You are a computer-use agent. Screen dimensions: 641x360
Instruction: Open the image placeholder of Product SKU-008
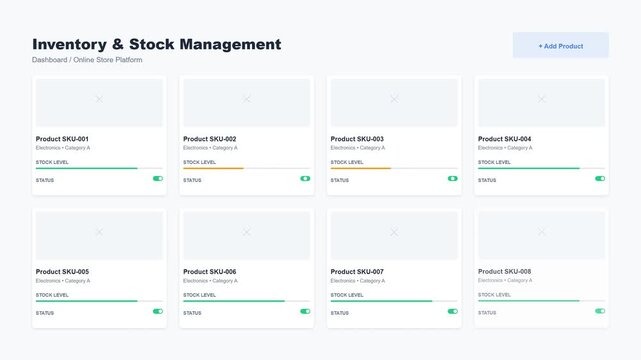click(x=542, y=235)
